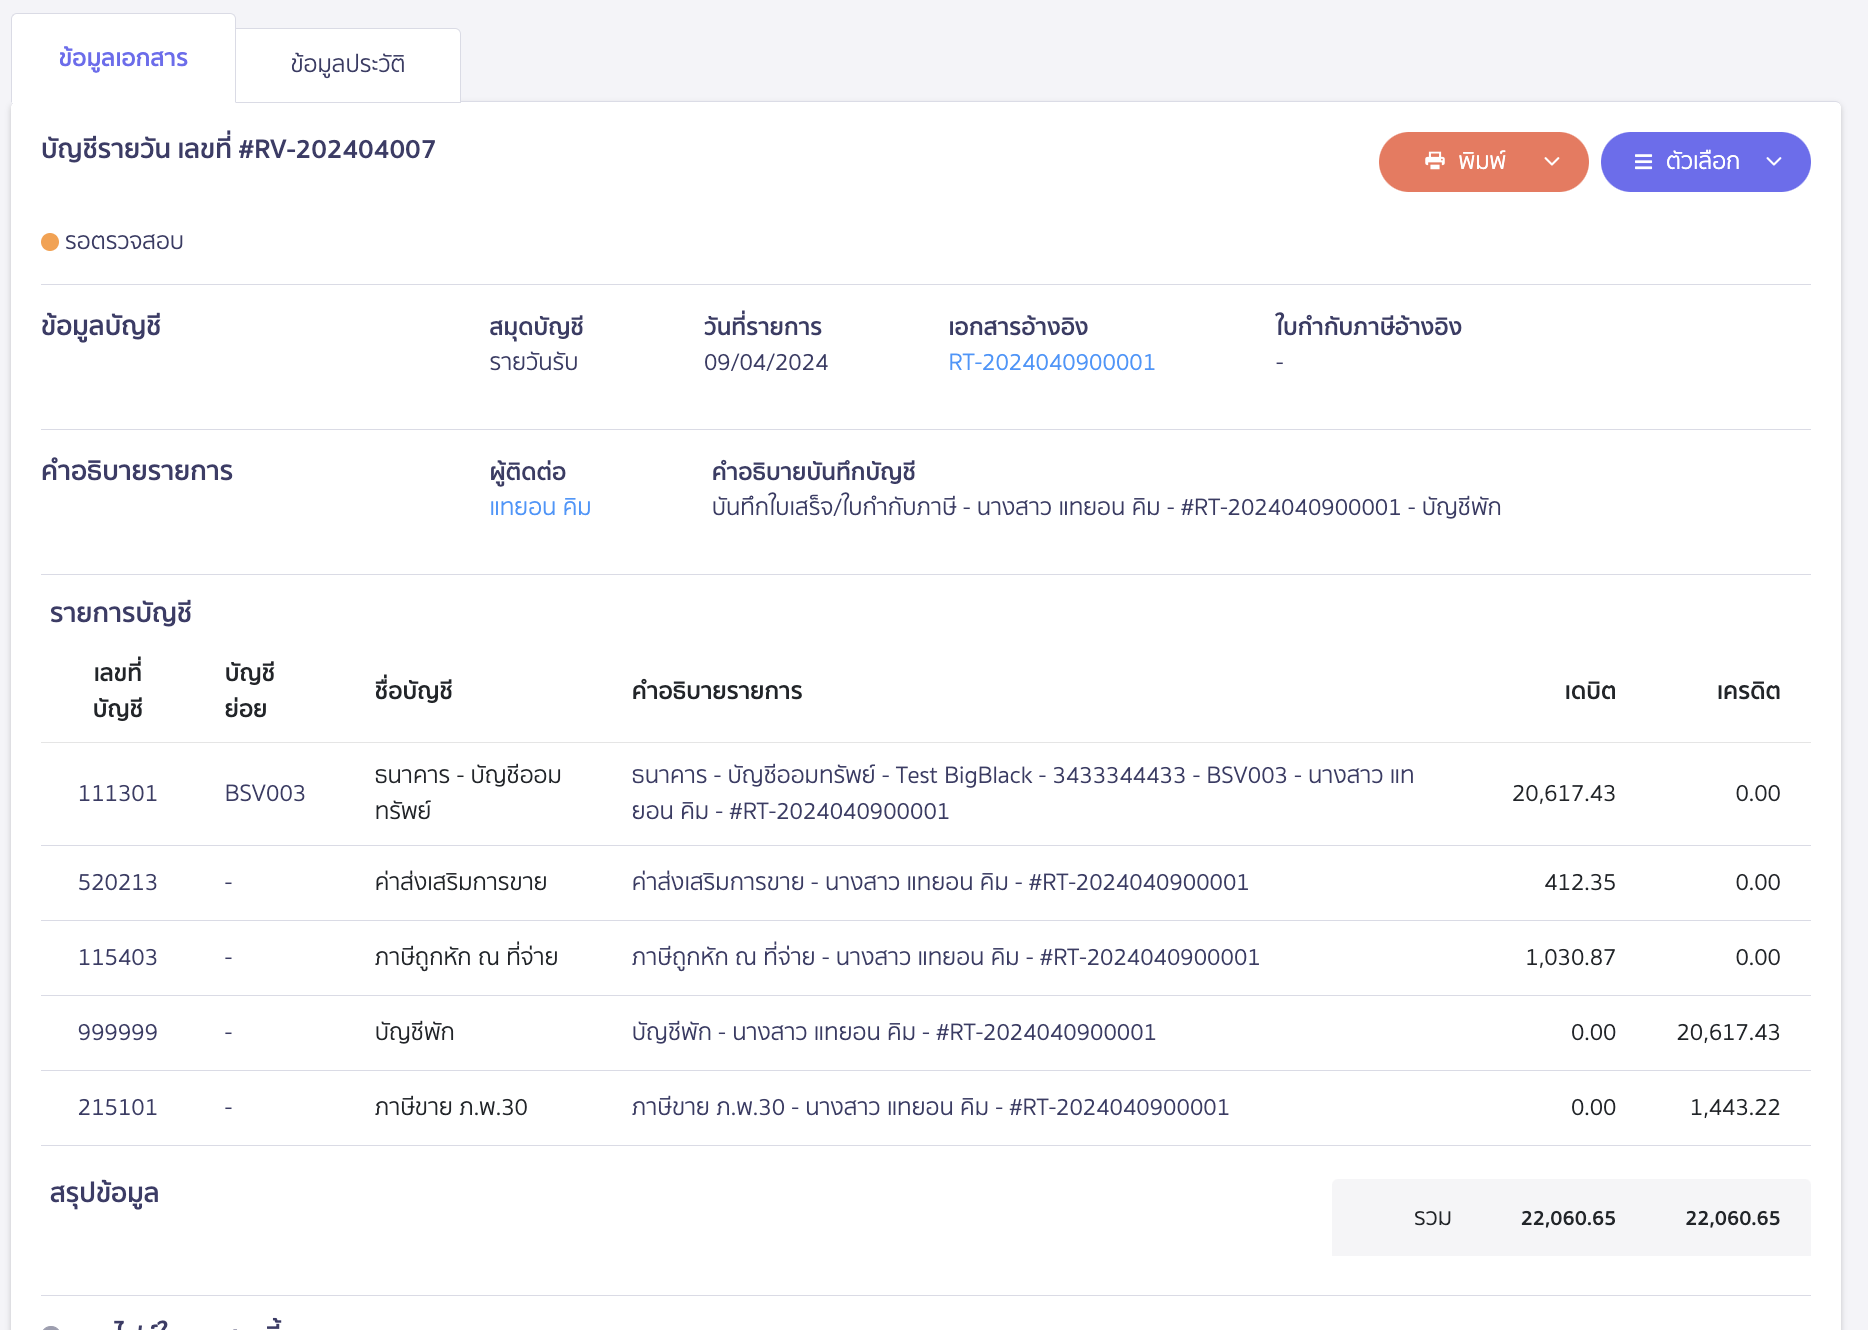Click account name บัญชีพัก in table
This screenshot has width=1868, height=1330.
(414, 1032)
